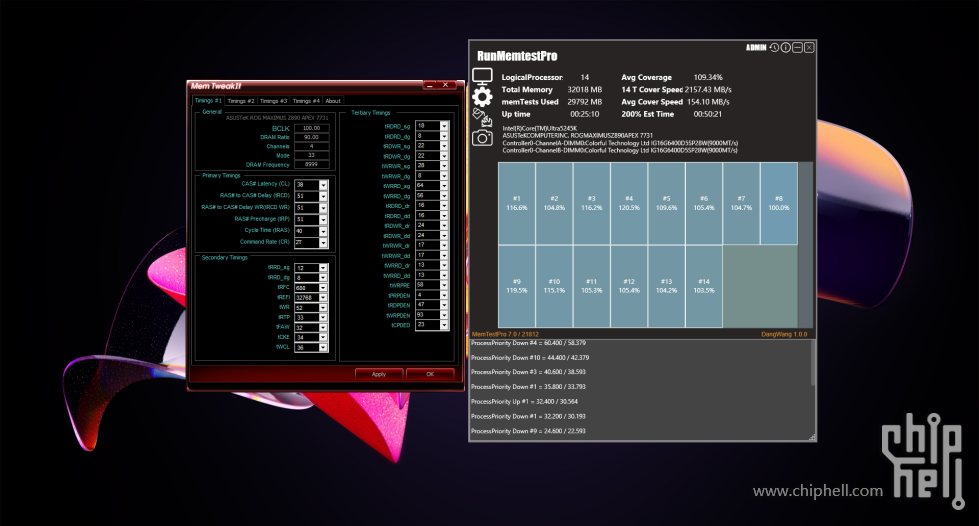Viewport: 979px width, 526px height.
Task: Click the Up time value 00:25:10
Action: tap(584, 114)
